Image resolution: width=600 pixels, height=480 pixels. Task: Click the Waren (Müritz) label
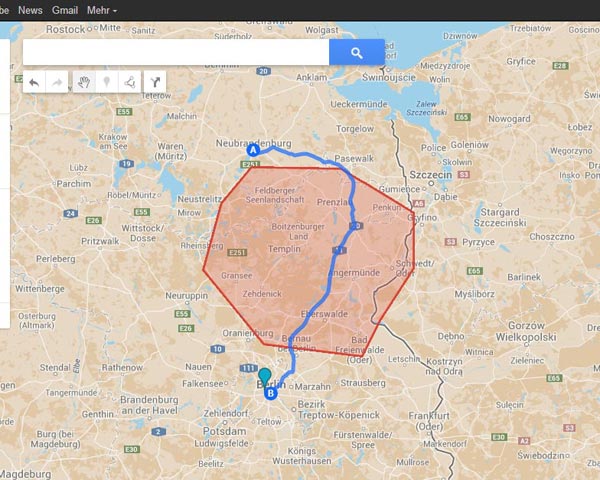click(171, 151)
